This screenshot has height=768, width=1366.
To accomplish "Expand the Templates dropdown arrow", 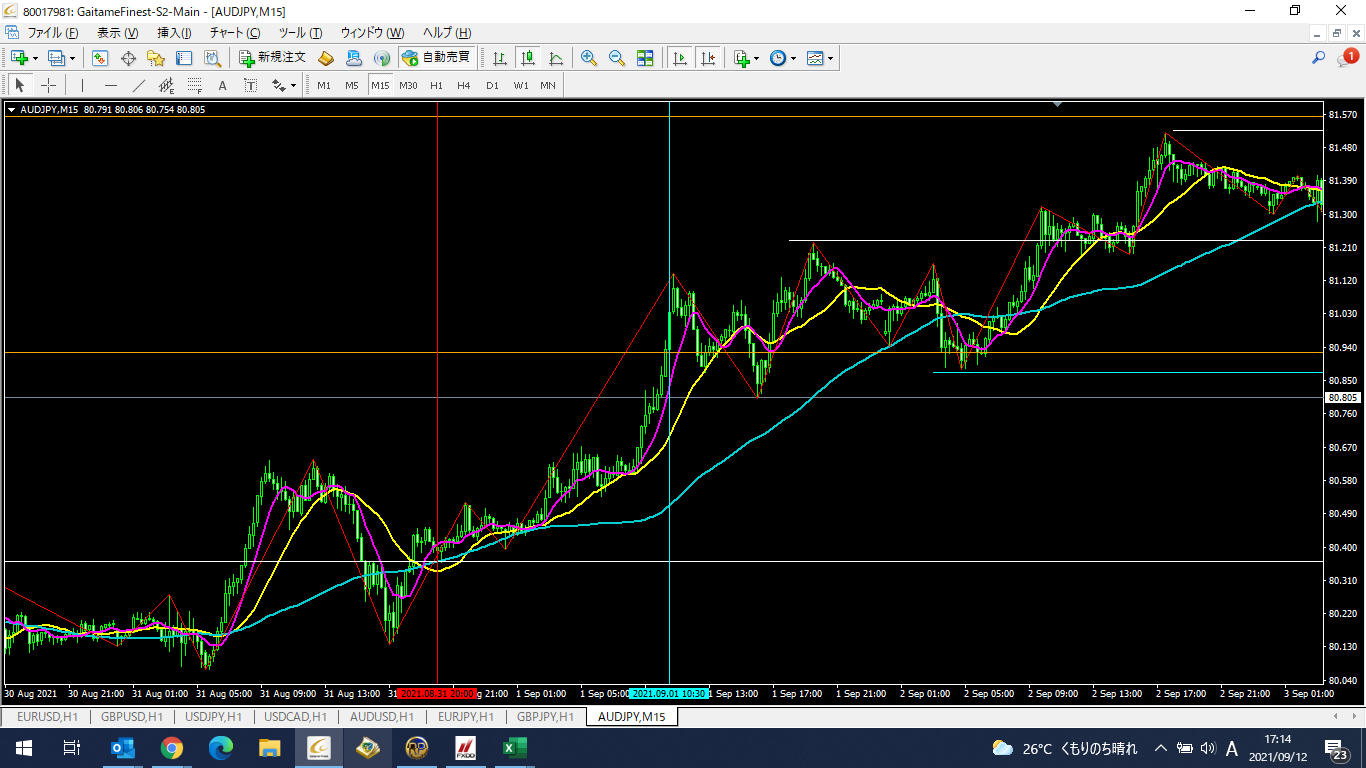I will click(831, 58).
